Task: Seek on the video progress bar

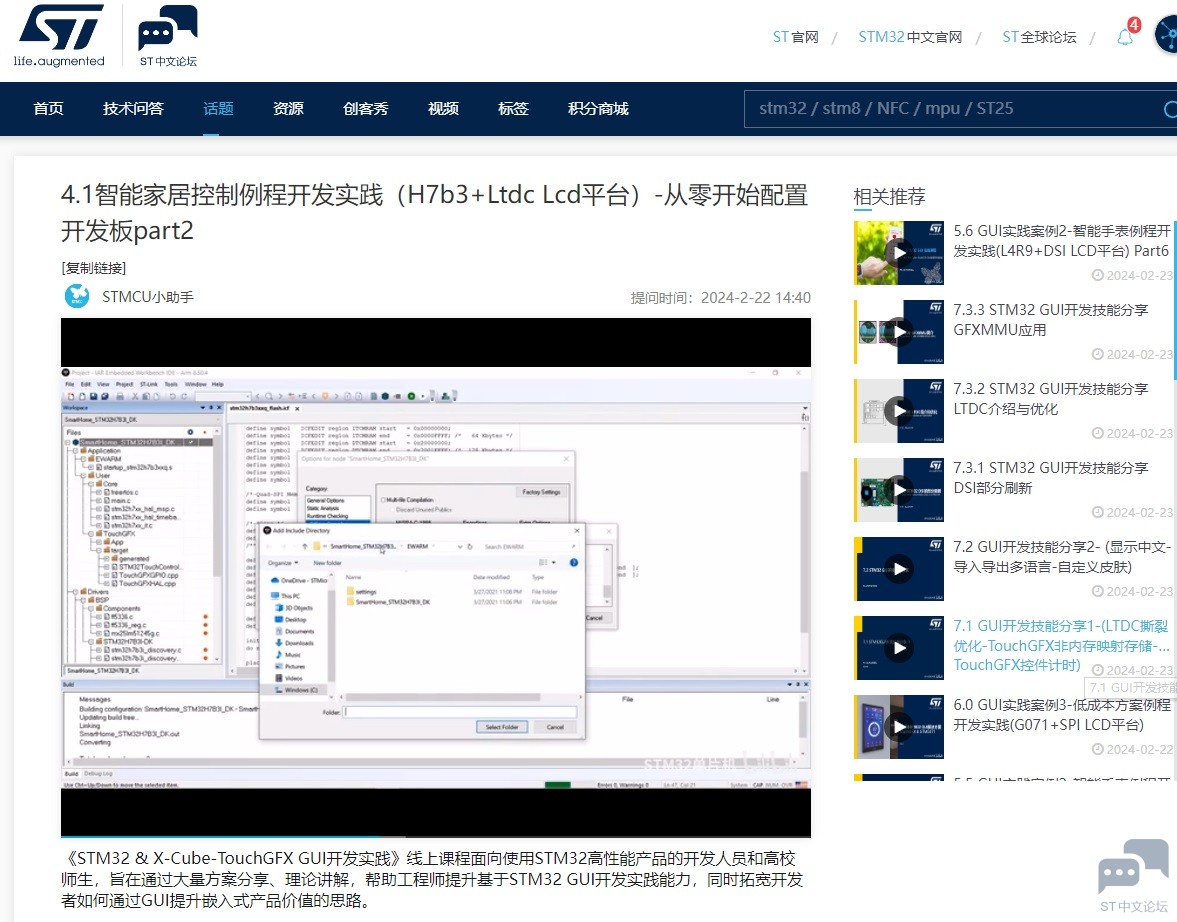Action: click(x=435, y=836)
